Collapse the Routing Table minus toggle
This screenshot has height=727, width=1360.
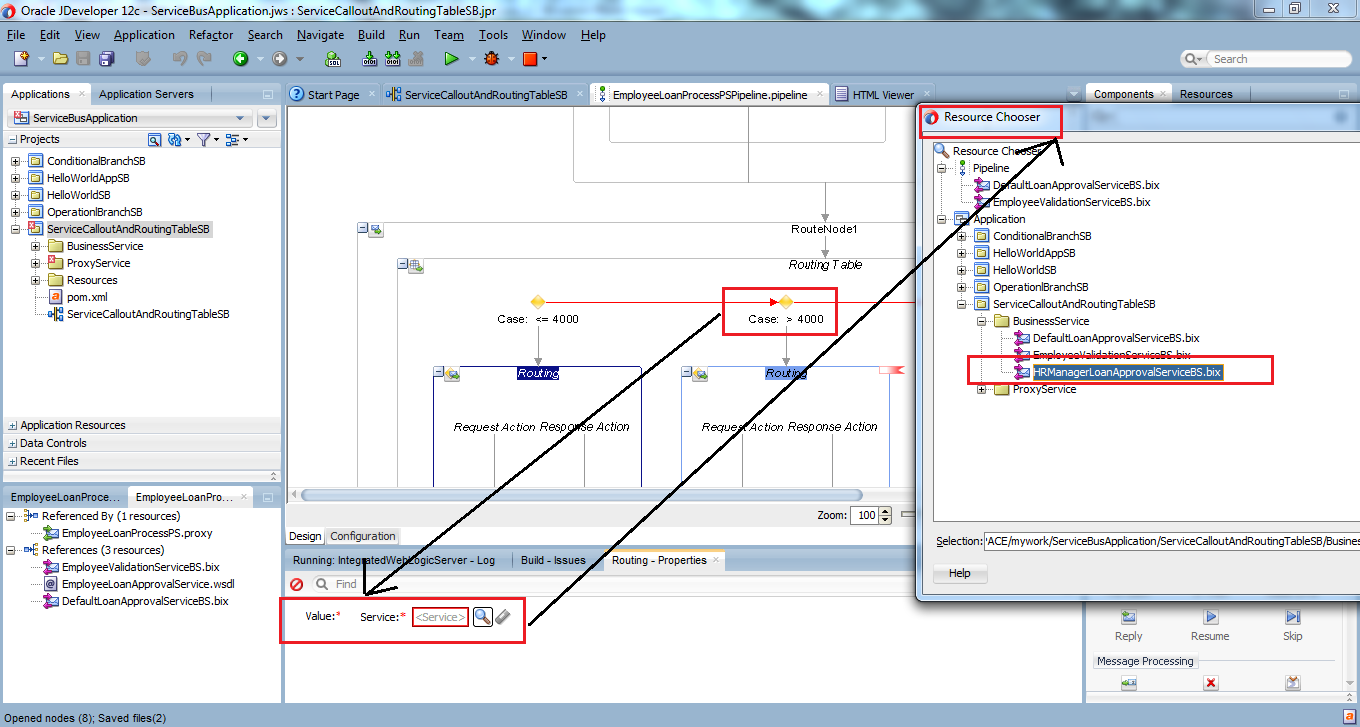403,264
